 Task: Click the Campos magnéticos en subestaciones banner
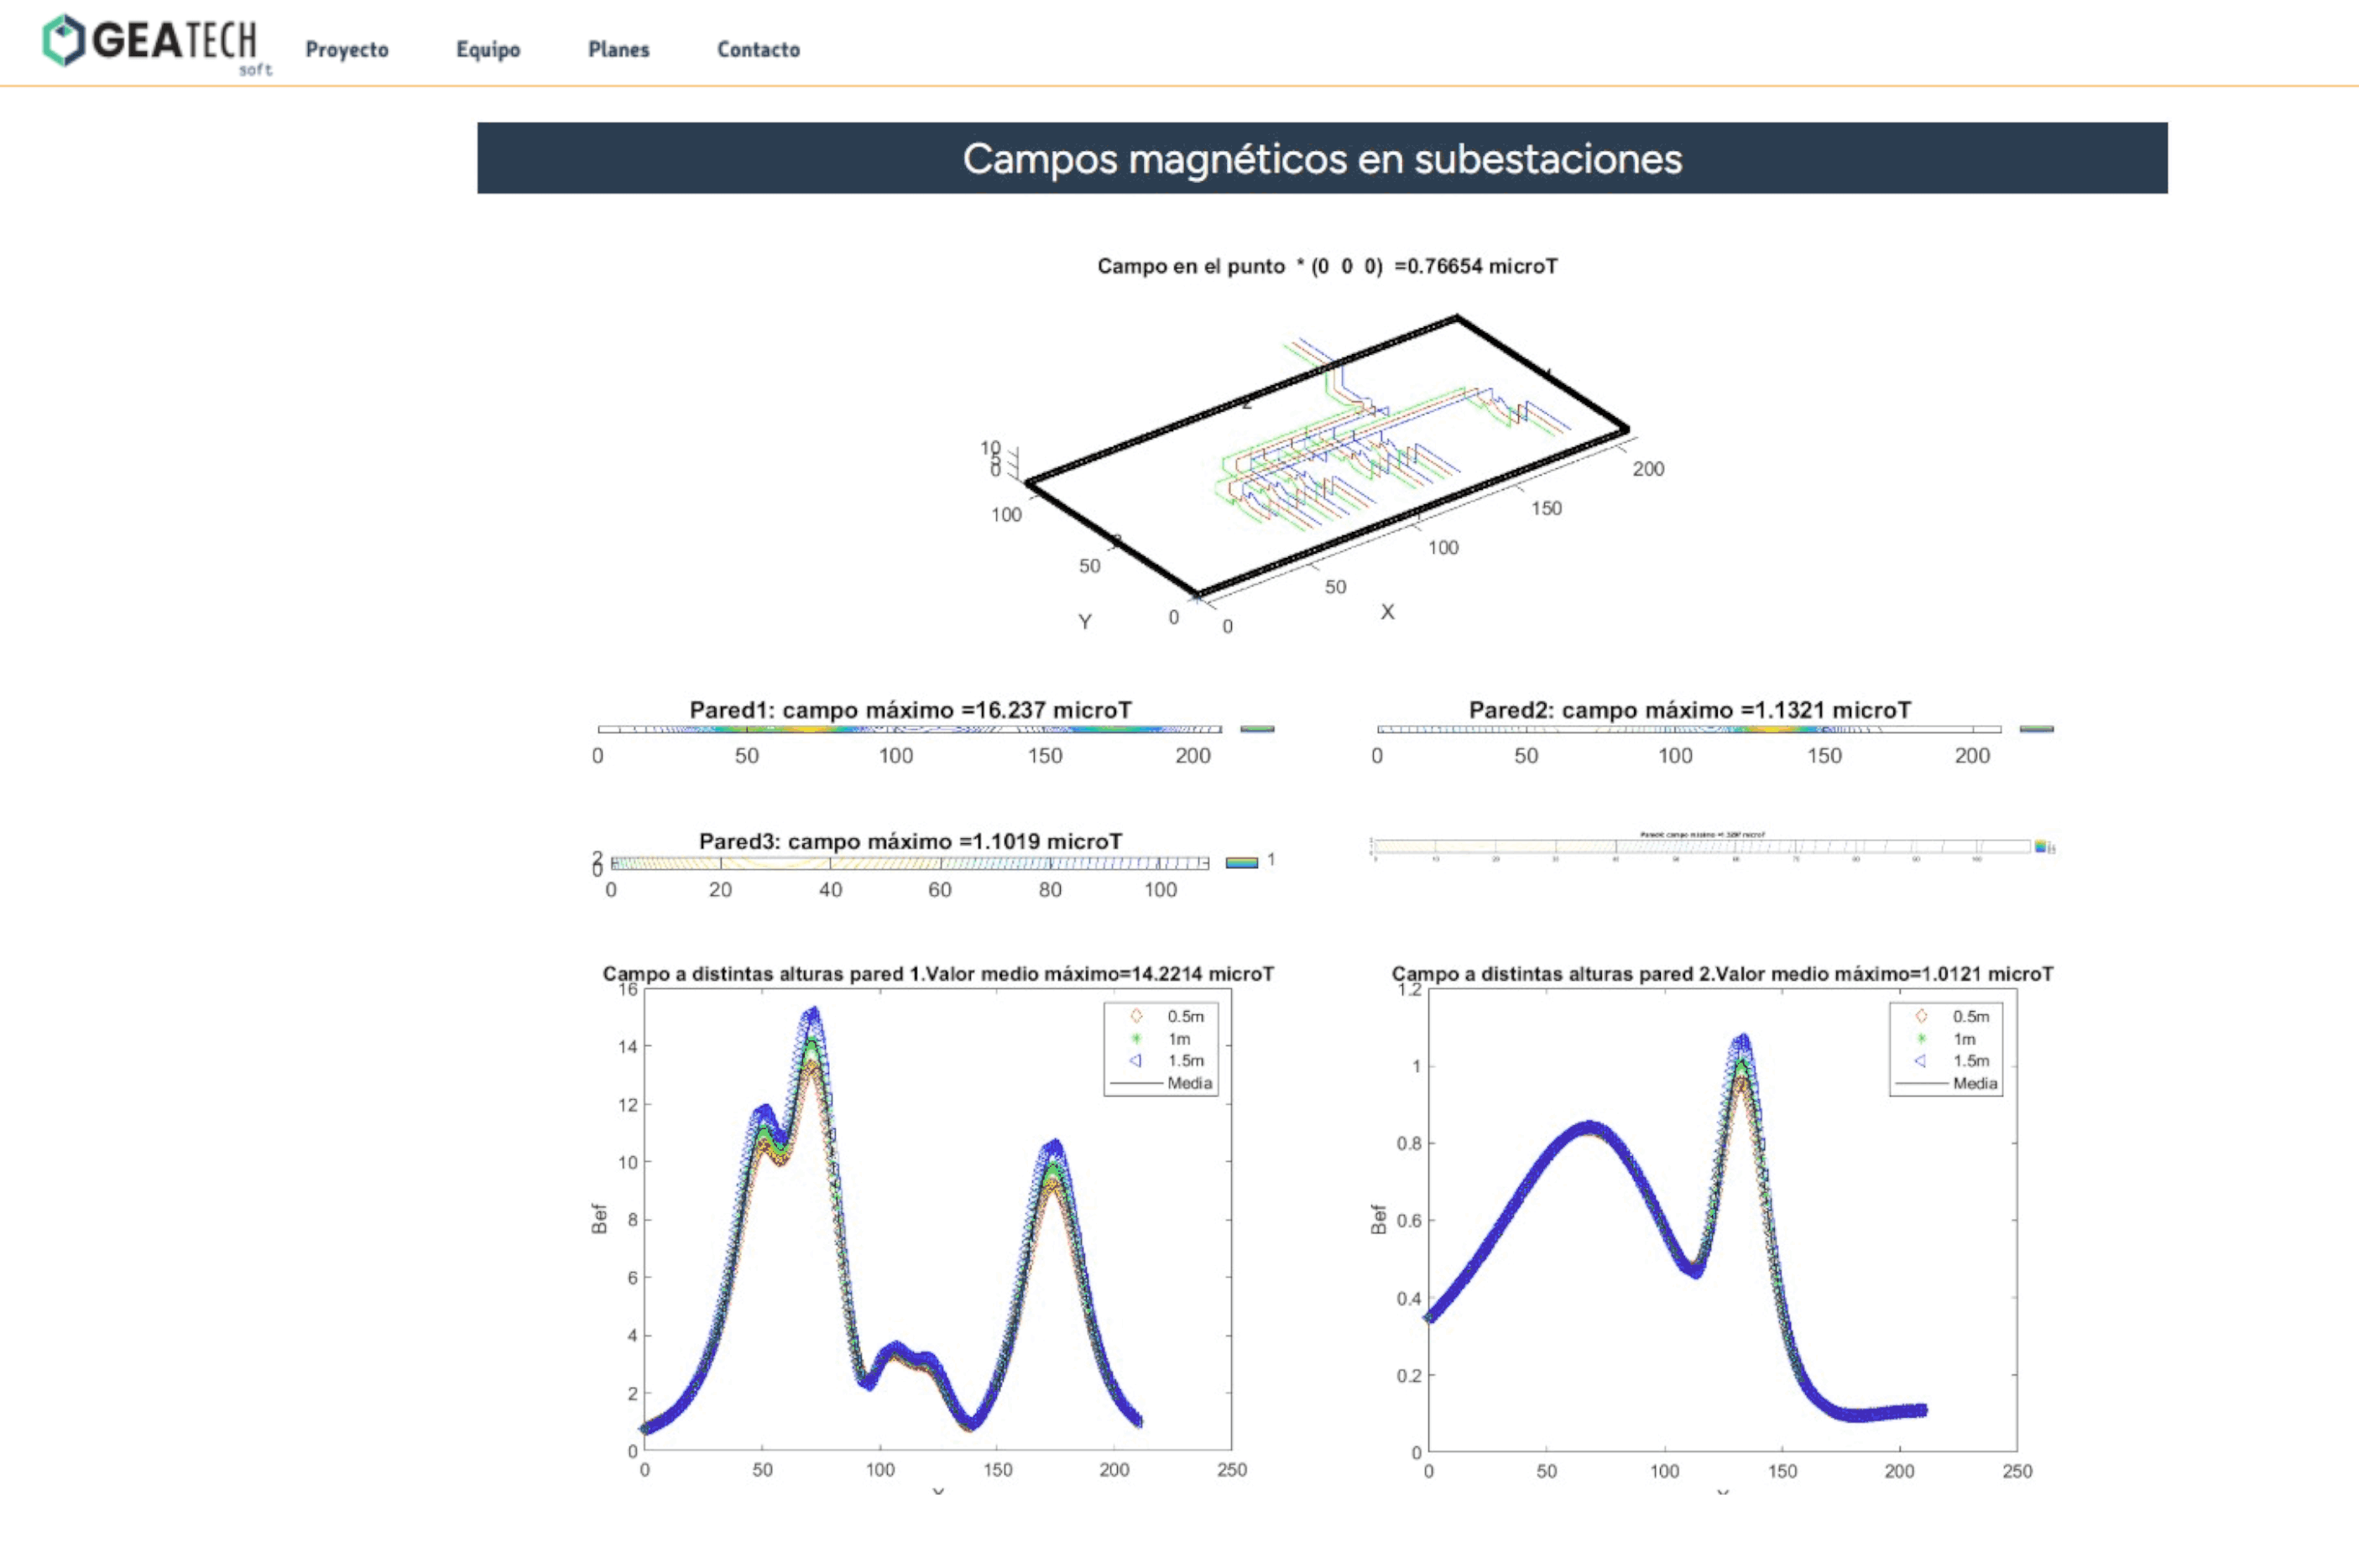1322,158
